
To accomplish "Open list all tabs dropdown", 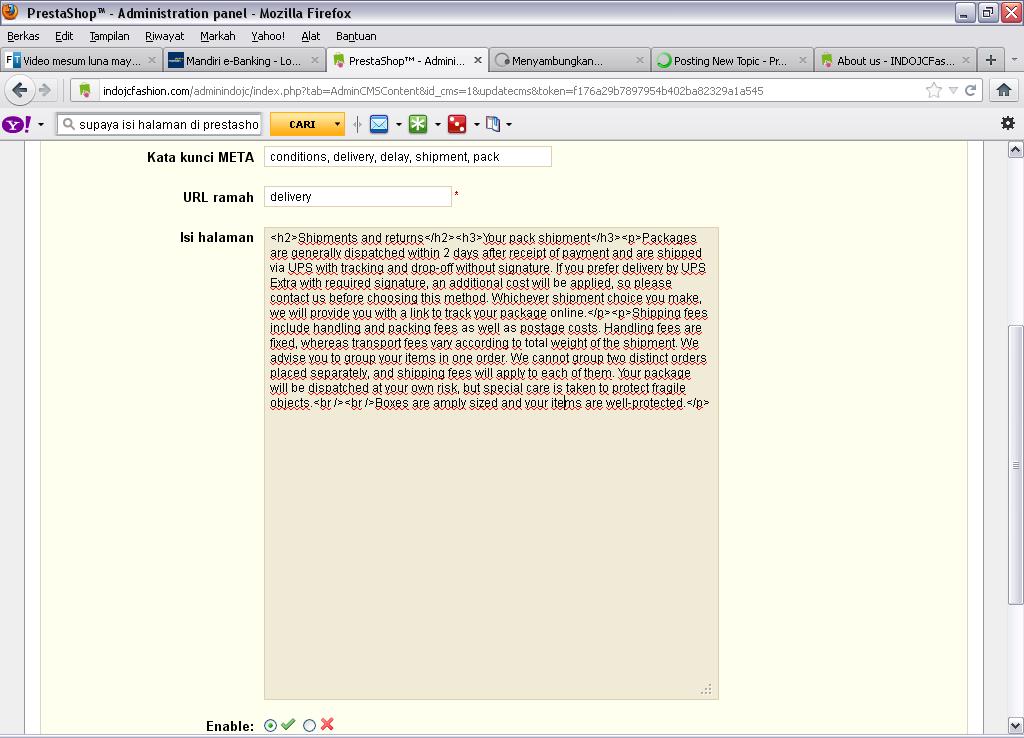I will 1014,60.
